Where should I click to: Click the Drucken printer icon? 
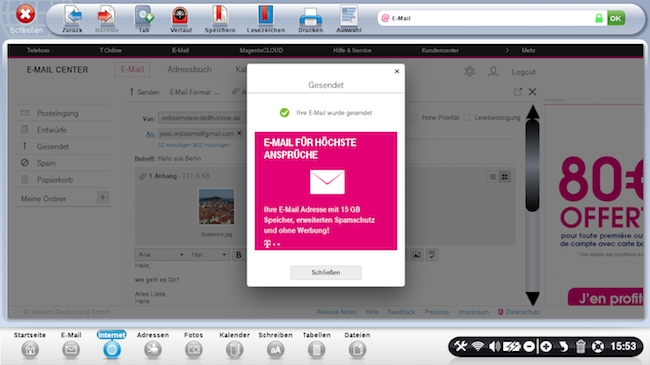pyautogui.click(x=310, y=17)
